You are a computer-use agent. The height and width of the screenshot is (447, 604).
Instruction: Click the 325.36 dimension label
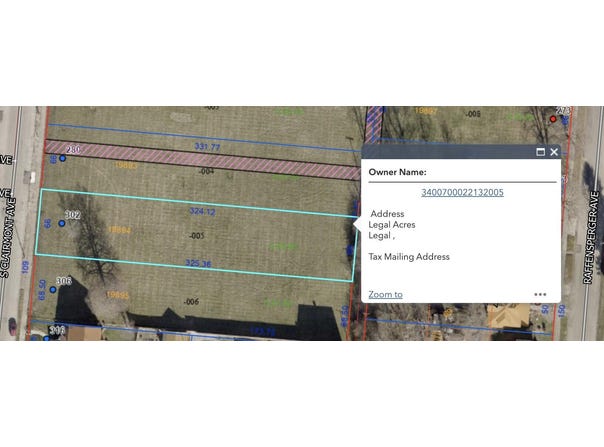tap(198, 263)
